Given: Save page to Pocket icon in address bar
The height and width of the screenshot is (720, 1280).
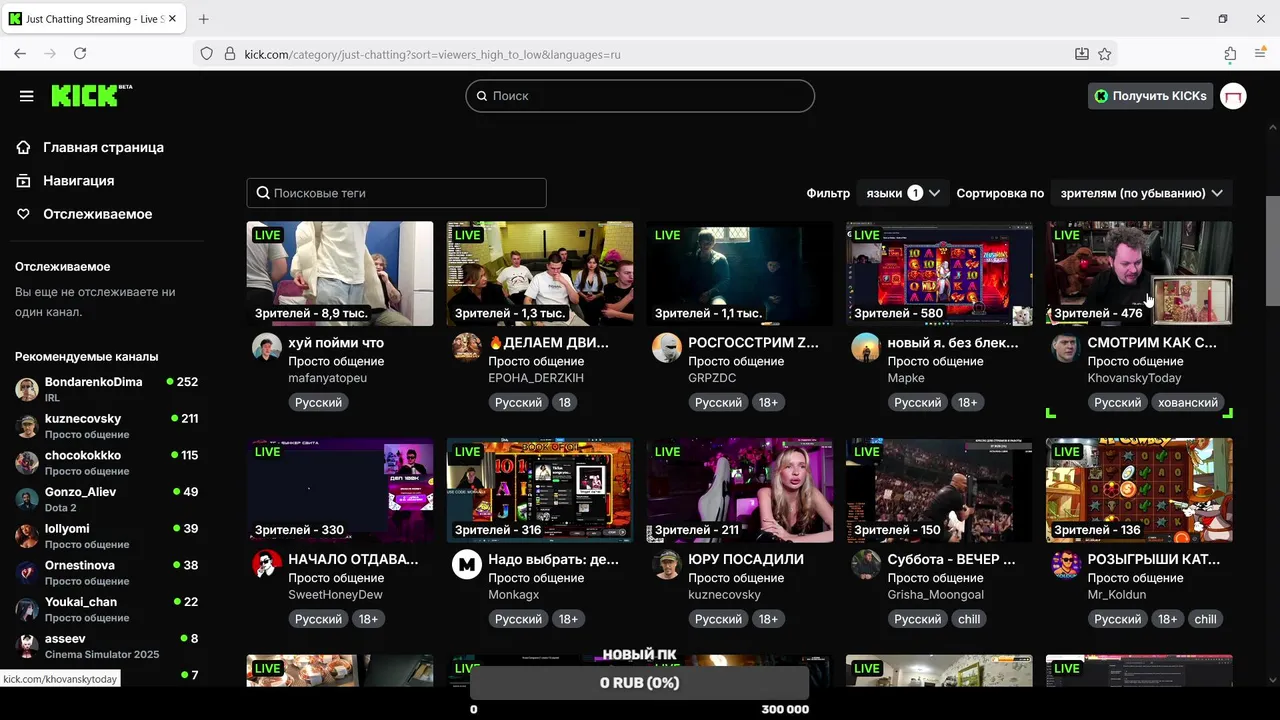Looking at the screenshot, I should click(x=1081, y=54).
